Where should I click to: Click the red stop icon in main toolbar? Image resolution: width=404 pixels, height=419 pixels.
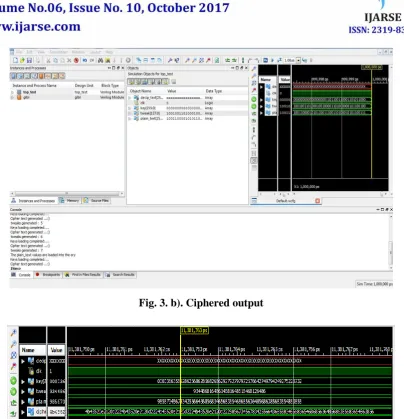(x=76, y=60)
